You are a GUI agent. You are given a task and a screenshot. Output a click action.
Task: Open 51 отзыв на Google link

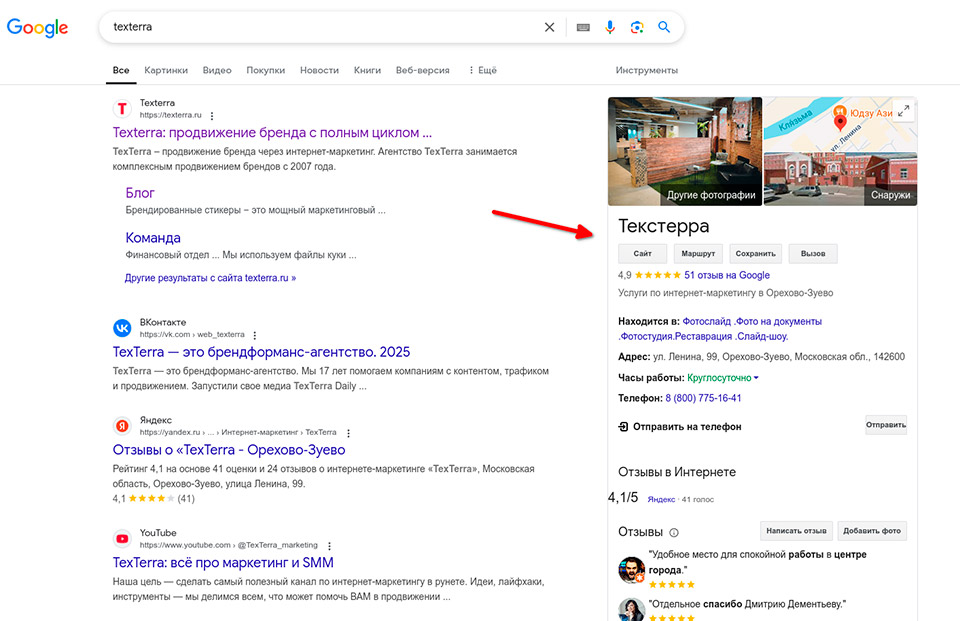[x=727, y=276]
